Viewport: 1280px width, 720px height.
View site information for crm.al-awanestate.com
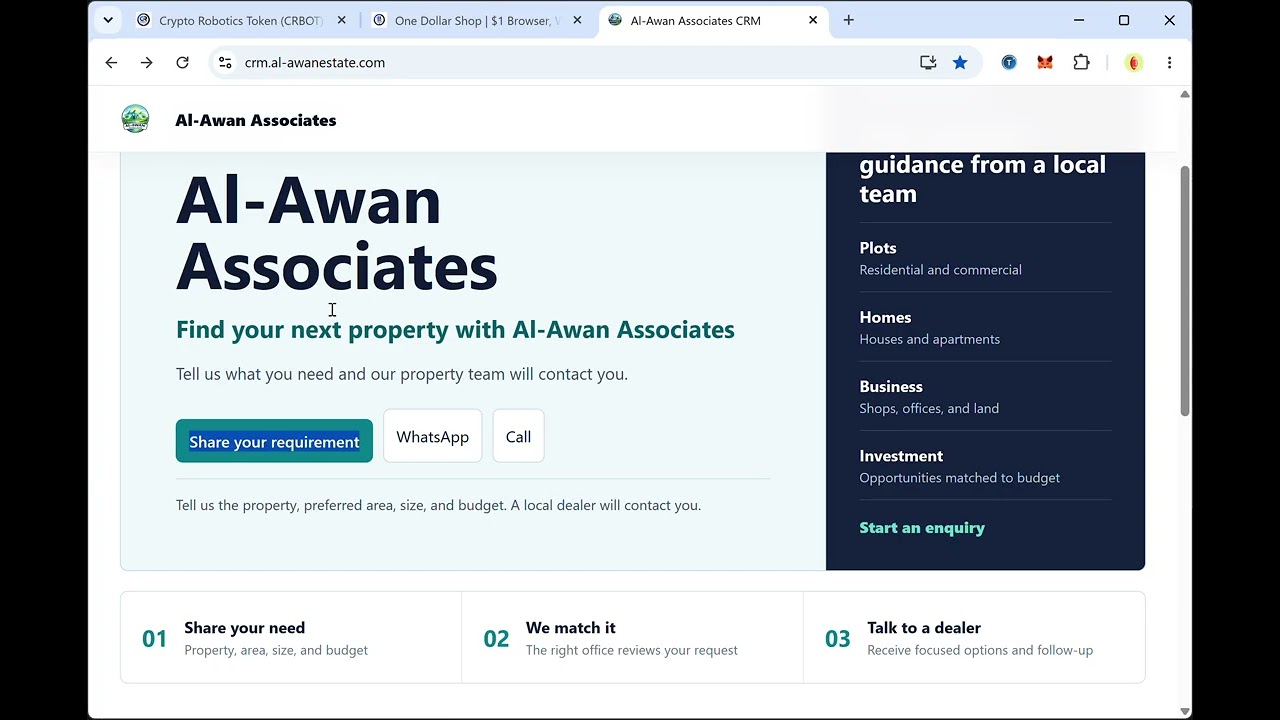point(225,62)
